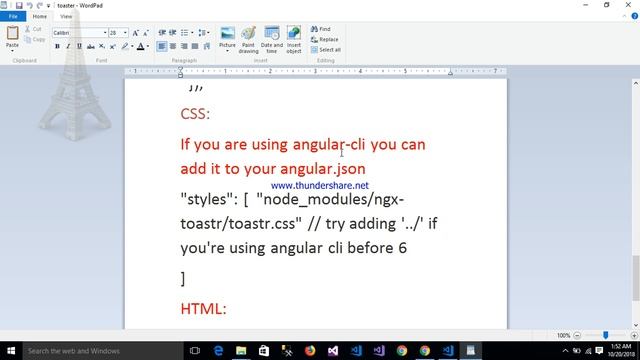This screenshot has width=640, height=360.
Task: Increase the paragraph indent
Action: click(x=173, y=33)
